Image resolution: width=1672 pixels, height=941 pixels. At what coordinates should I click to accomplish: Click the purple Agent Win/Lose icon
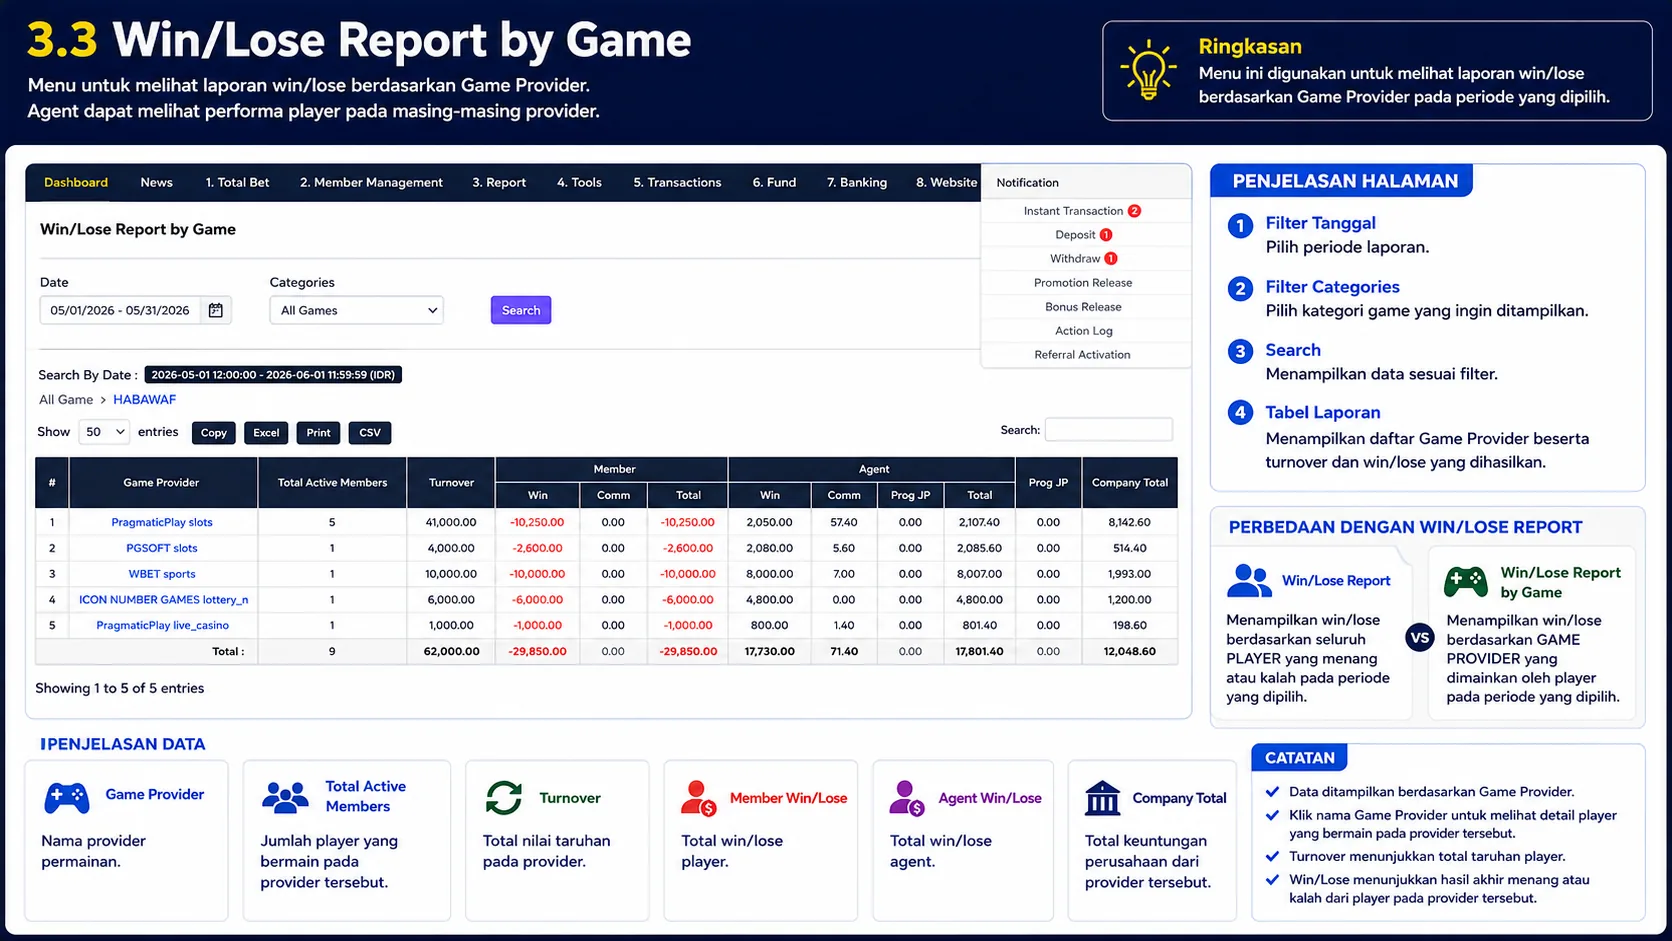(906, 798)
